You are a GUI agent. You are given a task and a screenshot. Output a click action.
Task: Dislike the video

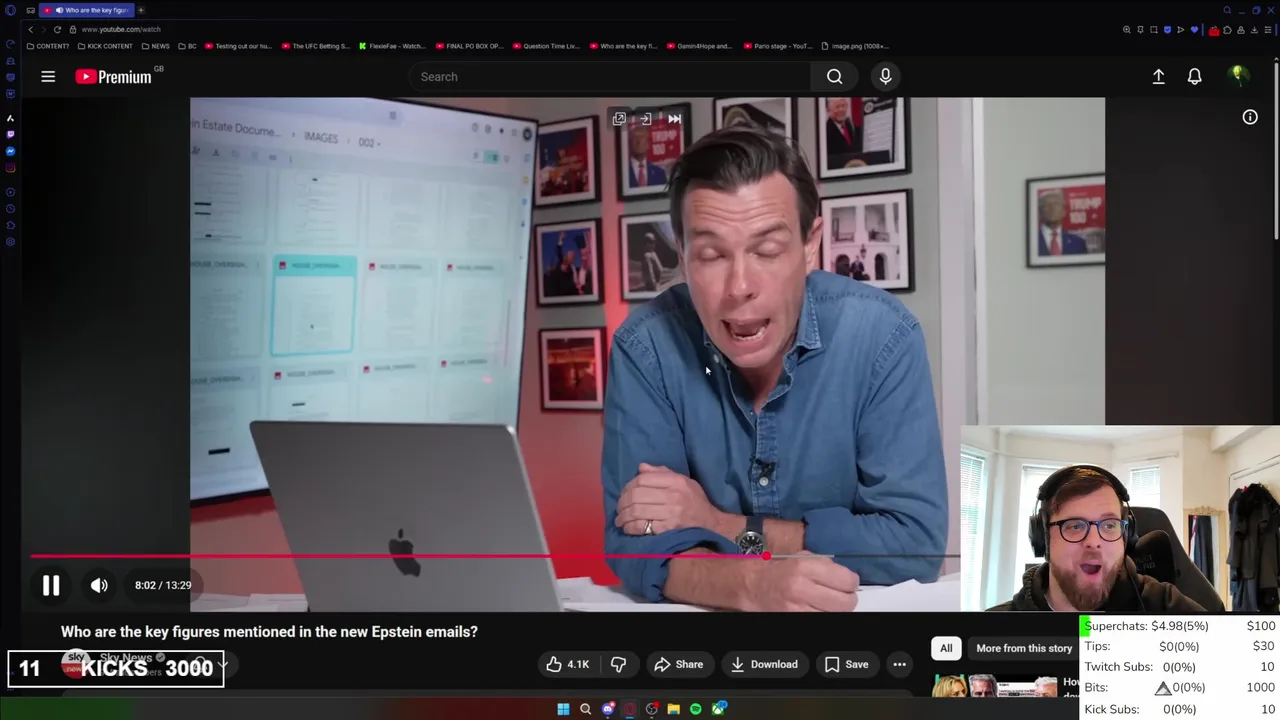pyautogui.click(x=618, y=664)
